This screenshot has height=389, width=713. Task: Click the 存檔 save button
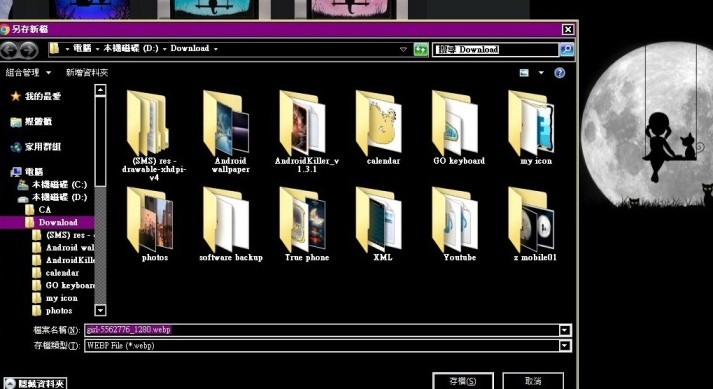(463, 381)
